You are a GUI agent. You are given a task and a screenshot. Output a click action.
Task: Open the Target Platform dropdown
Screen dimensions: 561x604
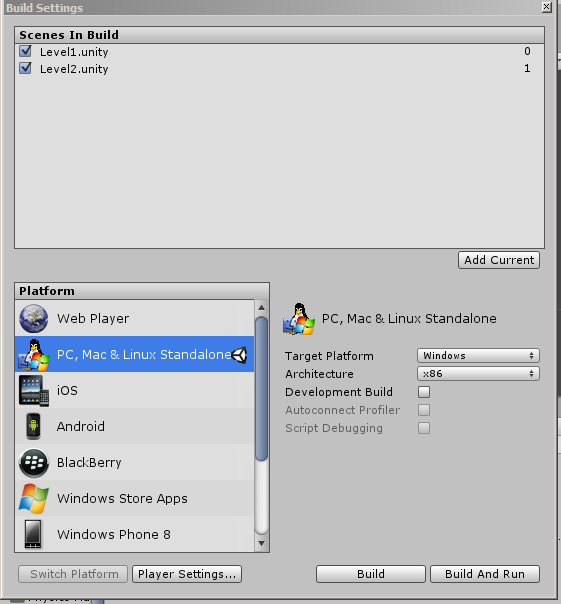click(x=478, y=356)
